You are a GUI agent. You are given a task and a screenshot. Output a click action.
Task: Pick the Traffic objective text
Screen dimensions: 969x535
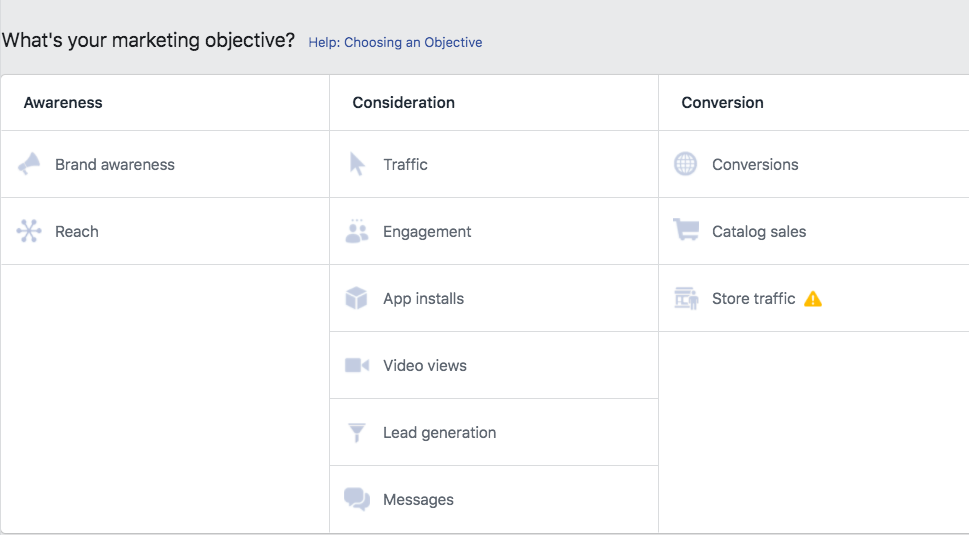point(405,165)
